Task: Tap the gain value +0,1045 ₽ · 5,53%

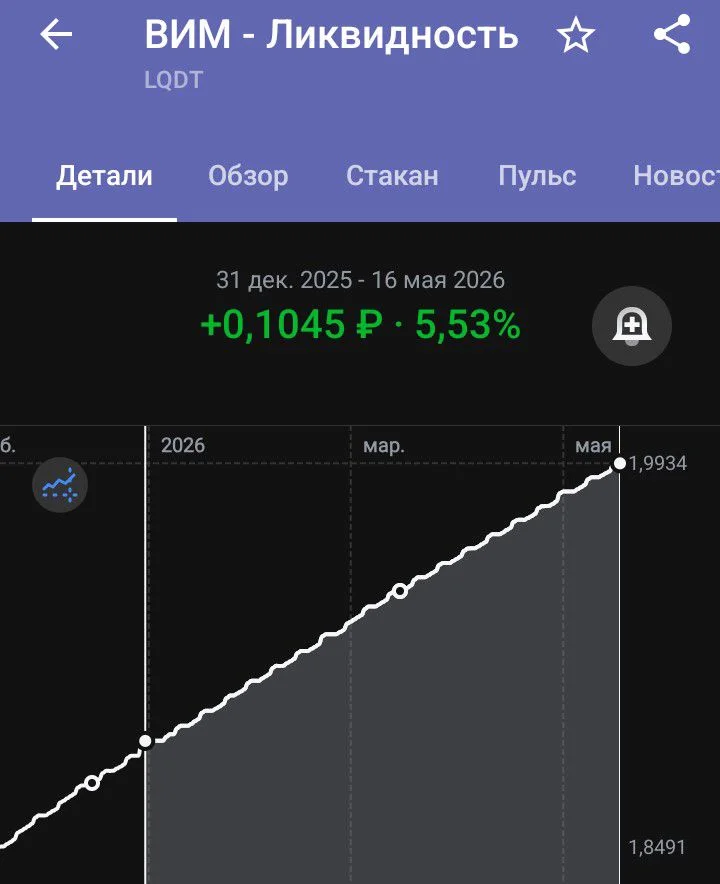Action: coord(360,325)
